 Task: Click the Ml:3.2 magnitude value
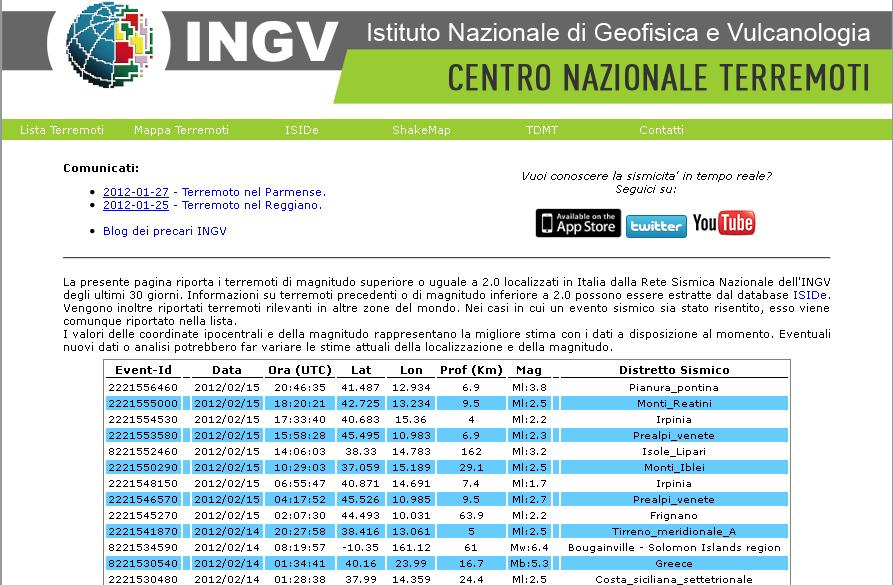(x=529, y=451)
